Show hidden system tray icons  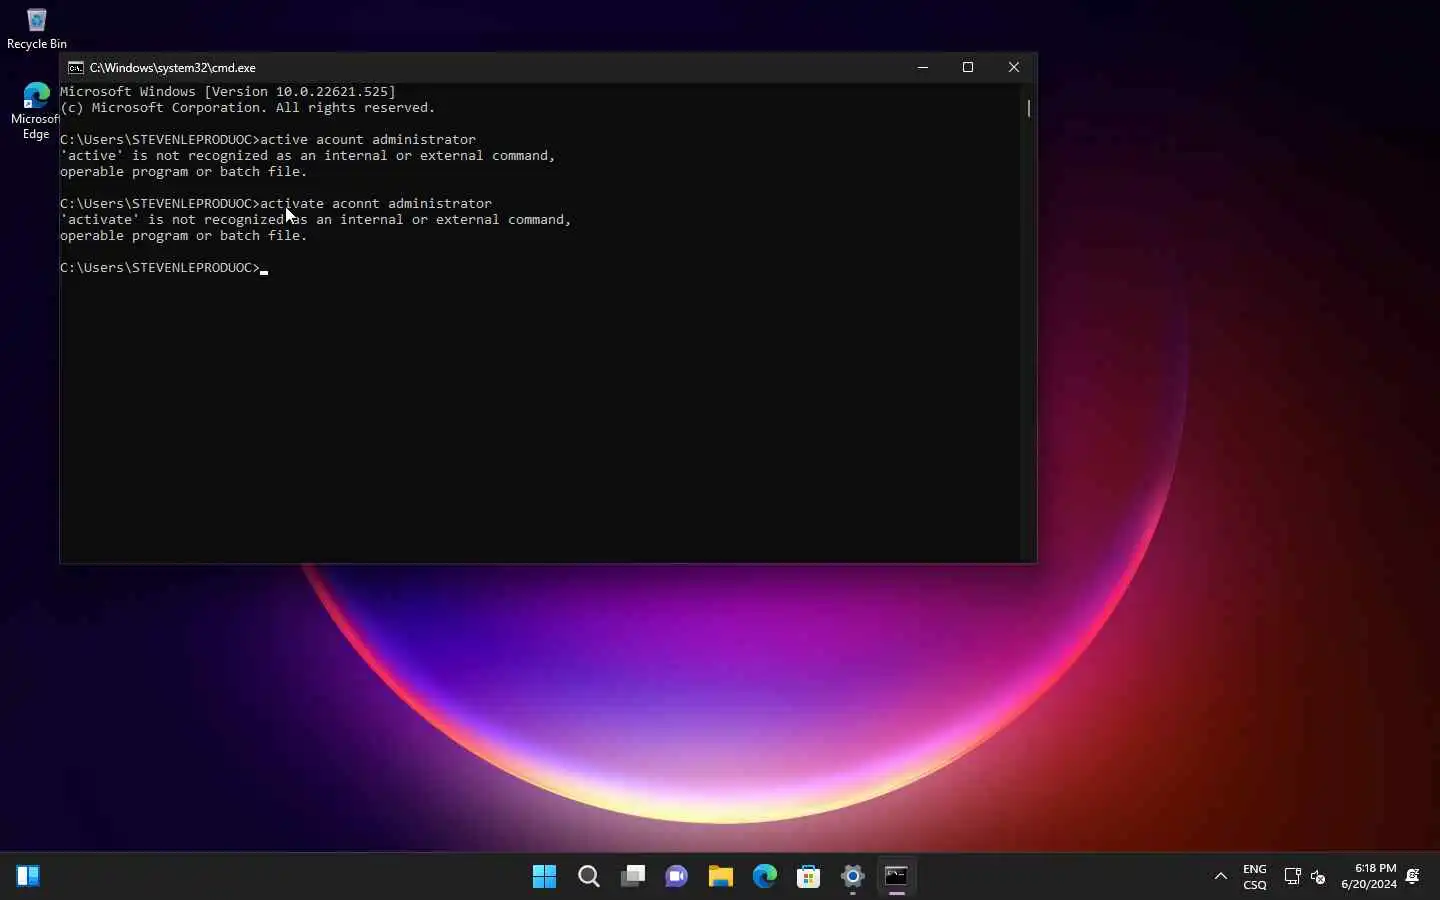pos(1221,877)
